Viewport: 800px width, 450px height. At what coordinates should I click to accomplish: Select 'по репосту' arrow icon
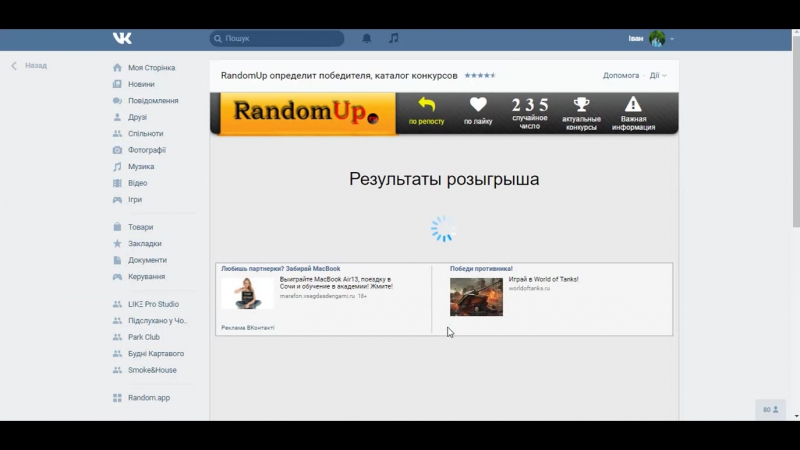click(x=427, y=105)
